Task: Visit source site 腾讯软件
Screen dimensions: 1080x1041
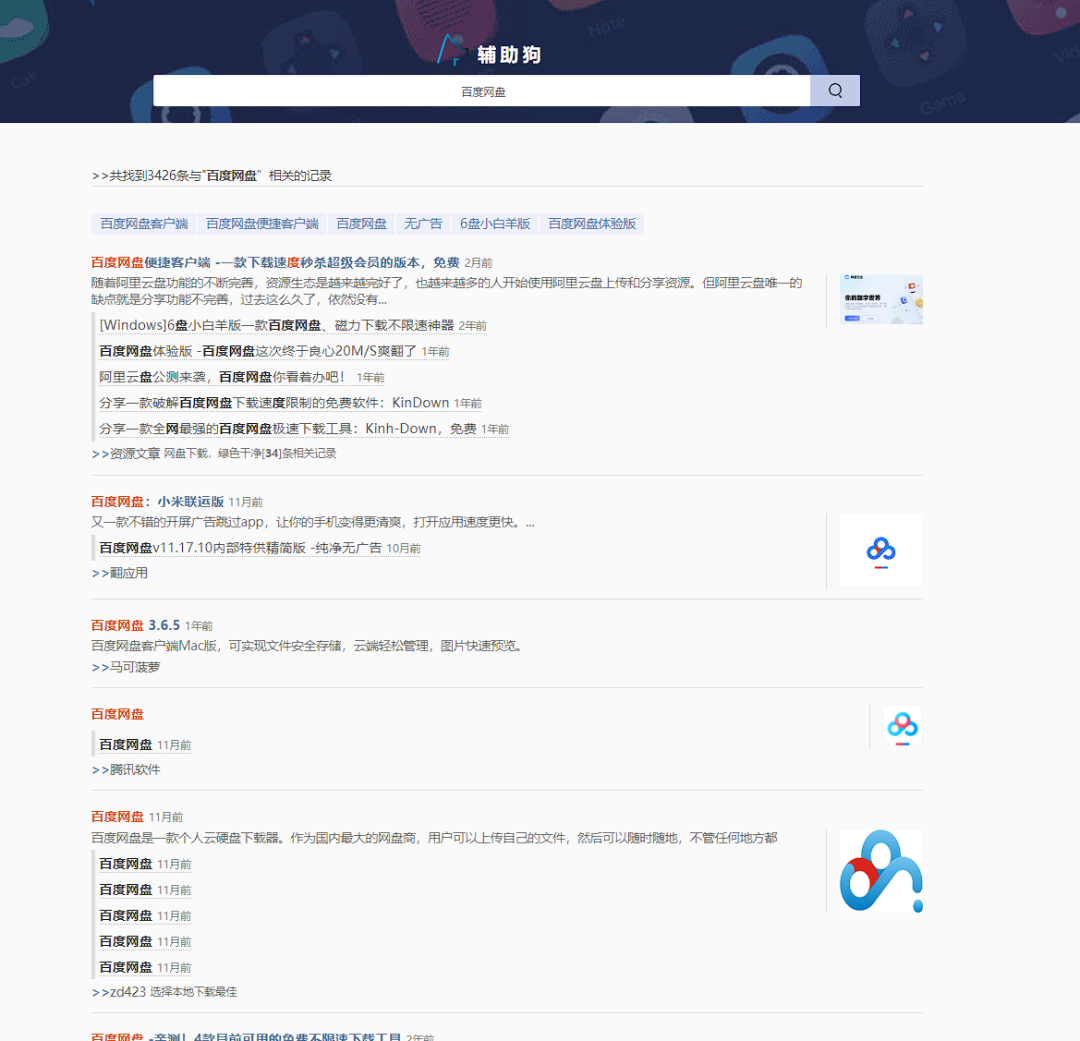Action: (134, 770)
